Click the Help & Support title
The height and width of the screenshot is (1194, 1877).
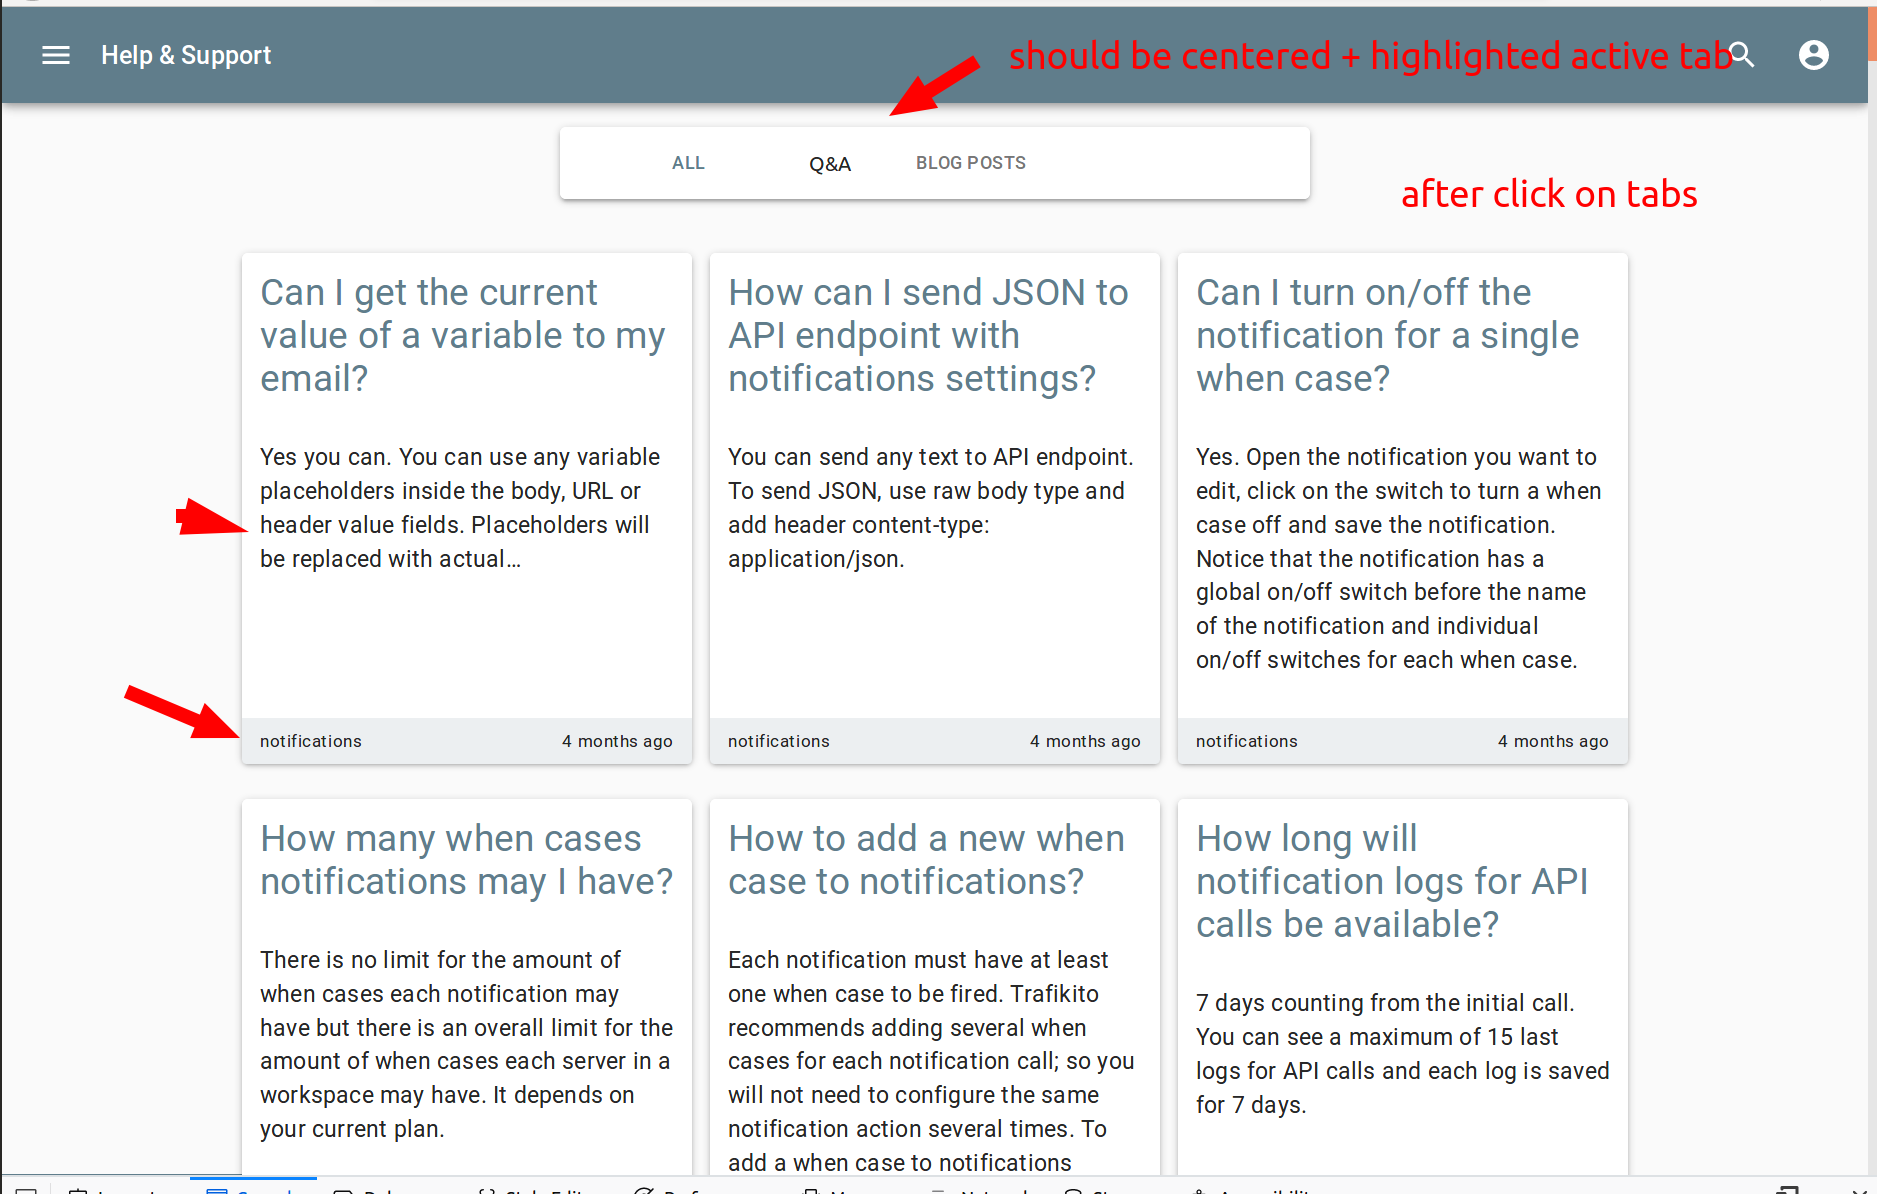pos(186,55)
